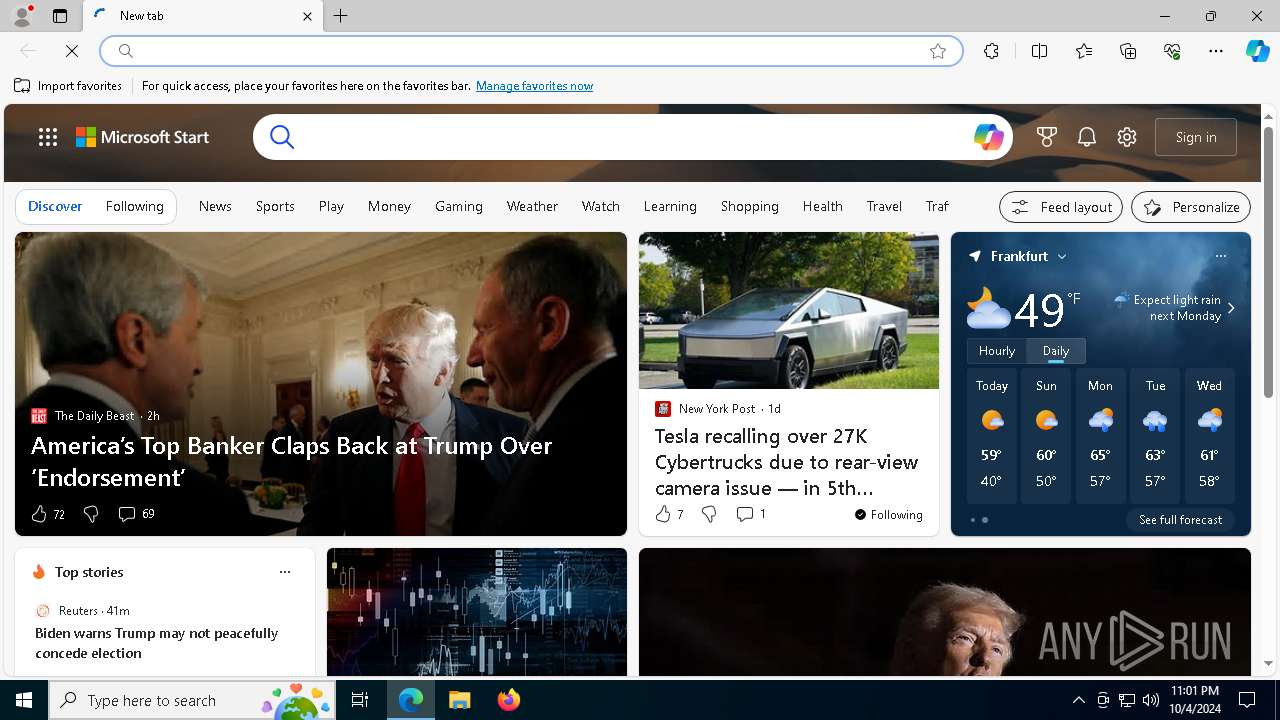This screenshot has height=720, width=1280.
Task: Dislike the Tesla Cybertruck article
Action: (x=709, y=514)
